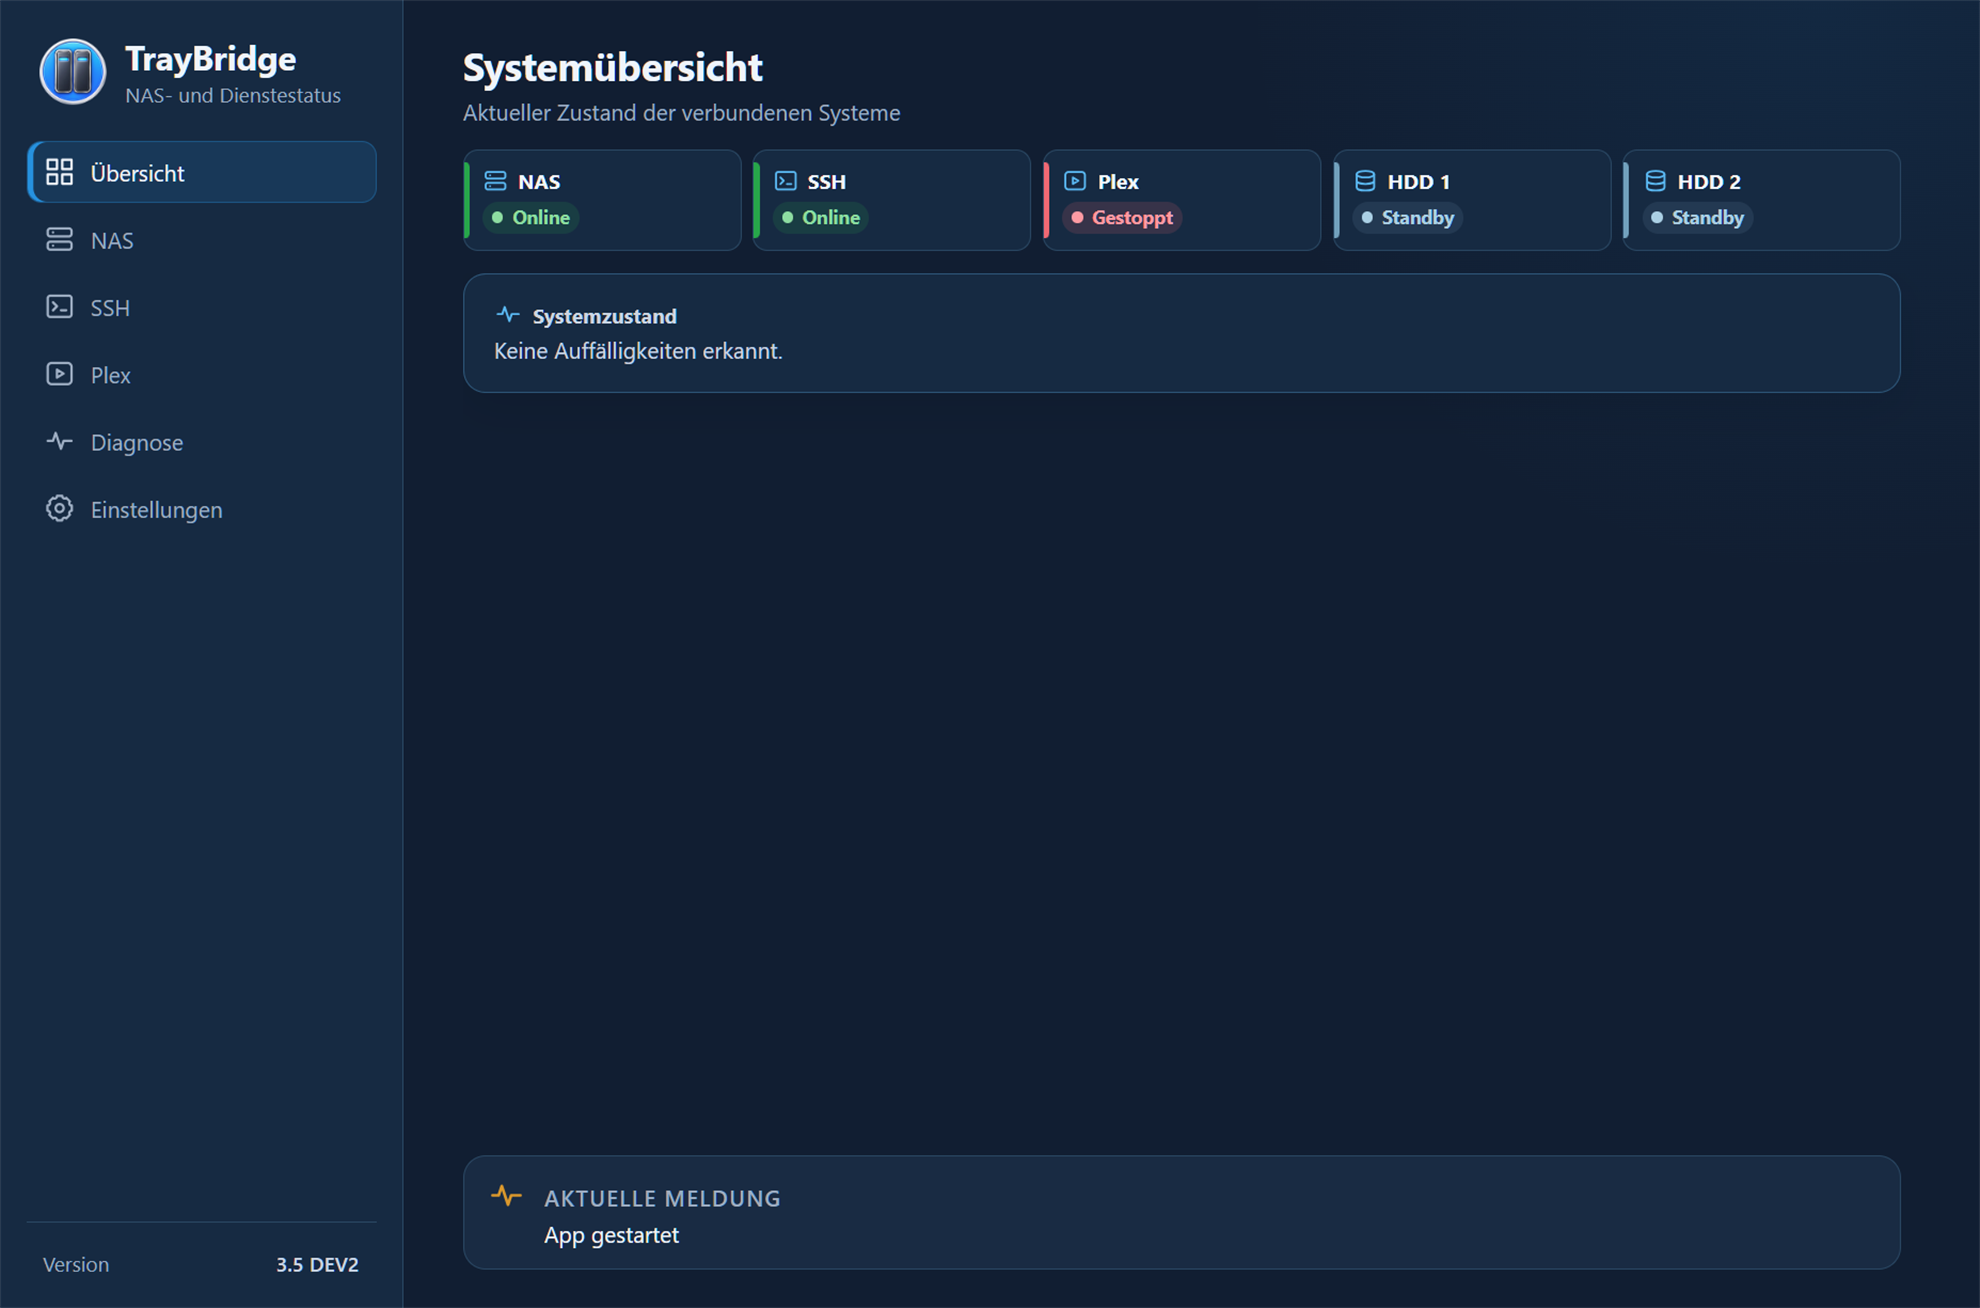Click the play icon on the Plex card

click(1075, 181)
